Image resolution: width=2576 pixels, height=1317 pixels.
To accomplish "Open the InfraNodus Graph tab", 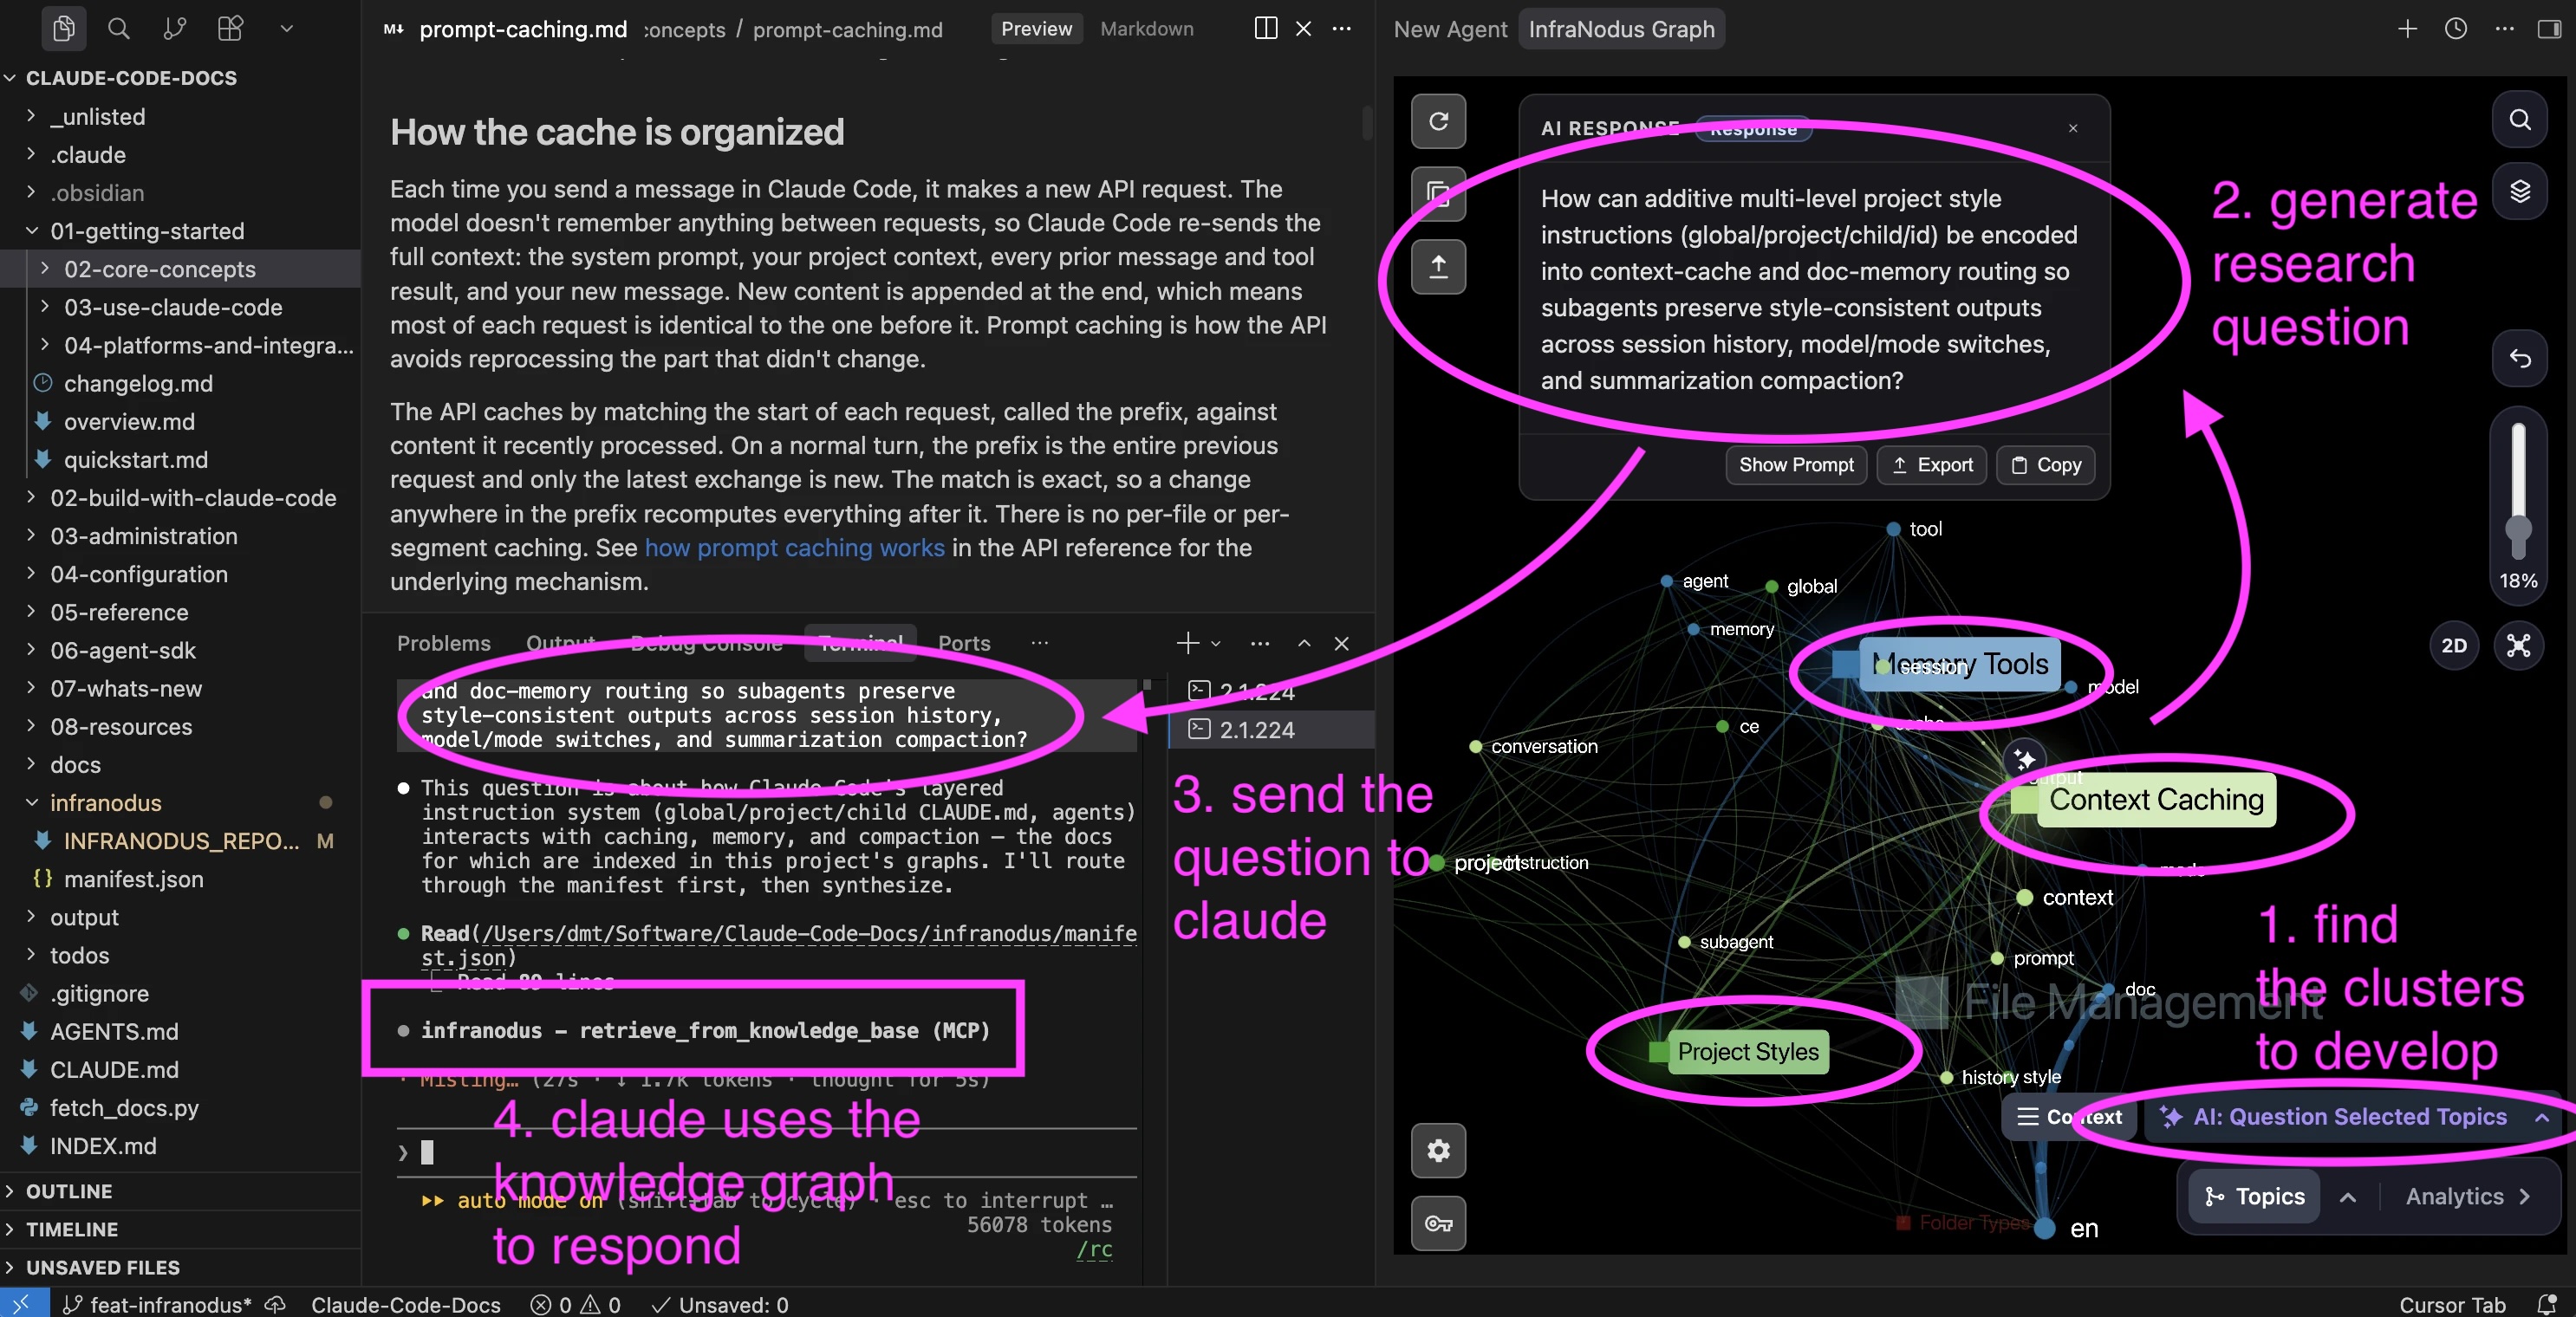I will click(1621, 29).
